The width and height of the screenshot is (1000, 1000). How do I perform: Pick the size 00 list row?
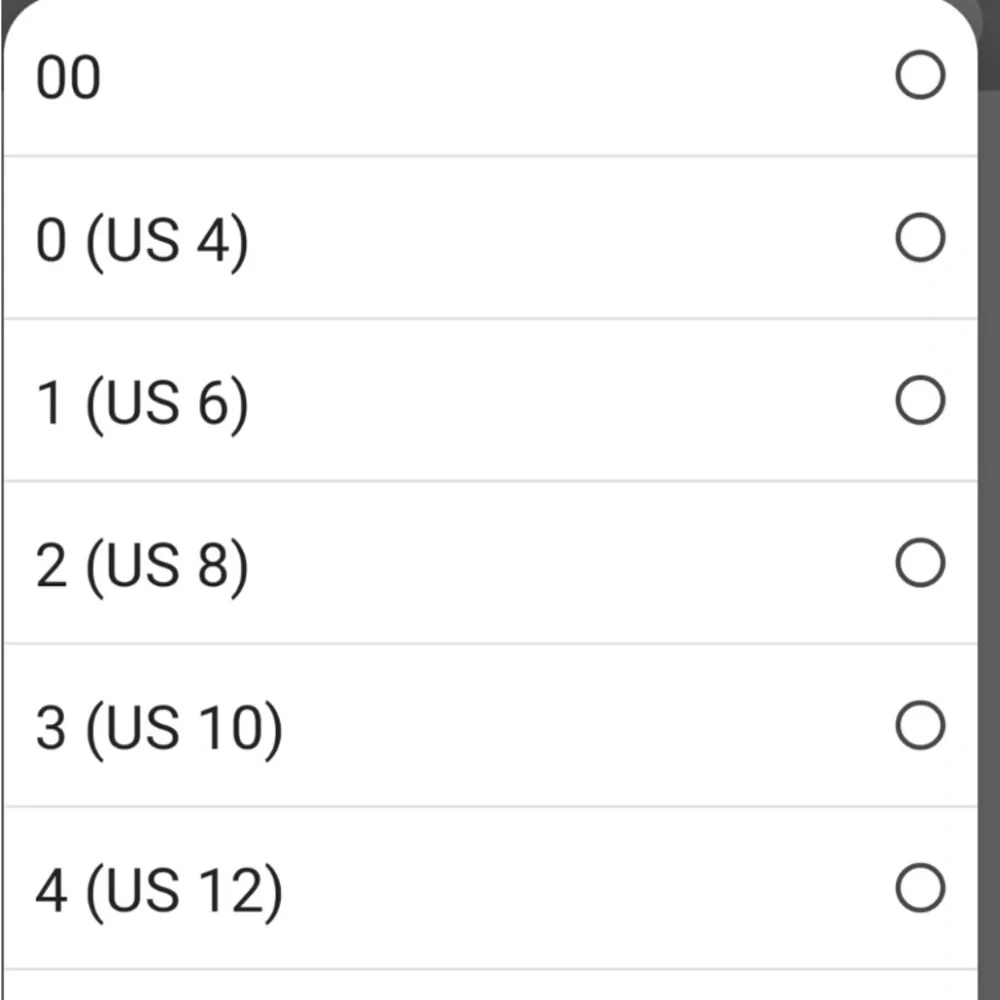[490, 78]
